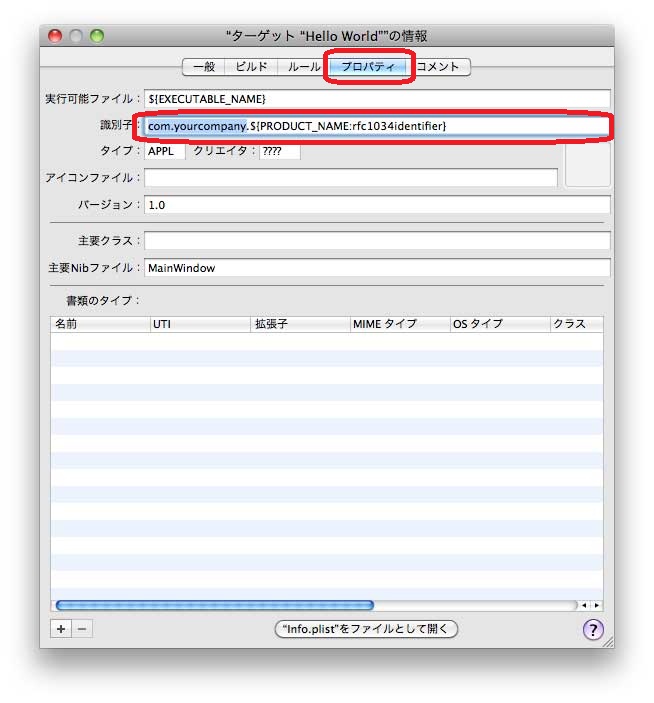The height and width of the screenshot is (703, 654).
Task: Open the ルール tab
Action: [x=303, y=67]
